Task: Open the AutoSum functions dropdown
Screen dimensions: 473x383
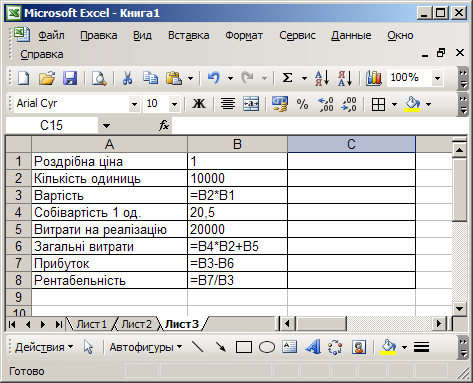Action: (304, 79)
